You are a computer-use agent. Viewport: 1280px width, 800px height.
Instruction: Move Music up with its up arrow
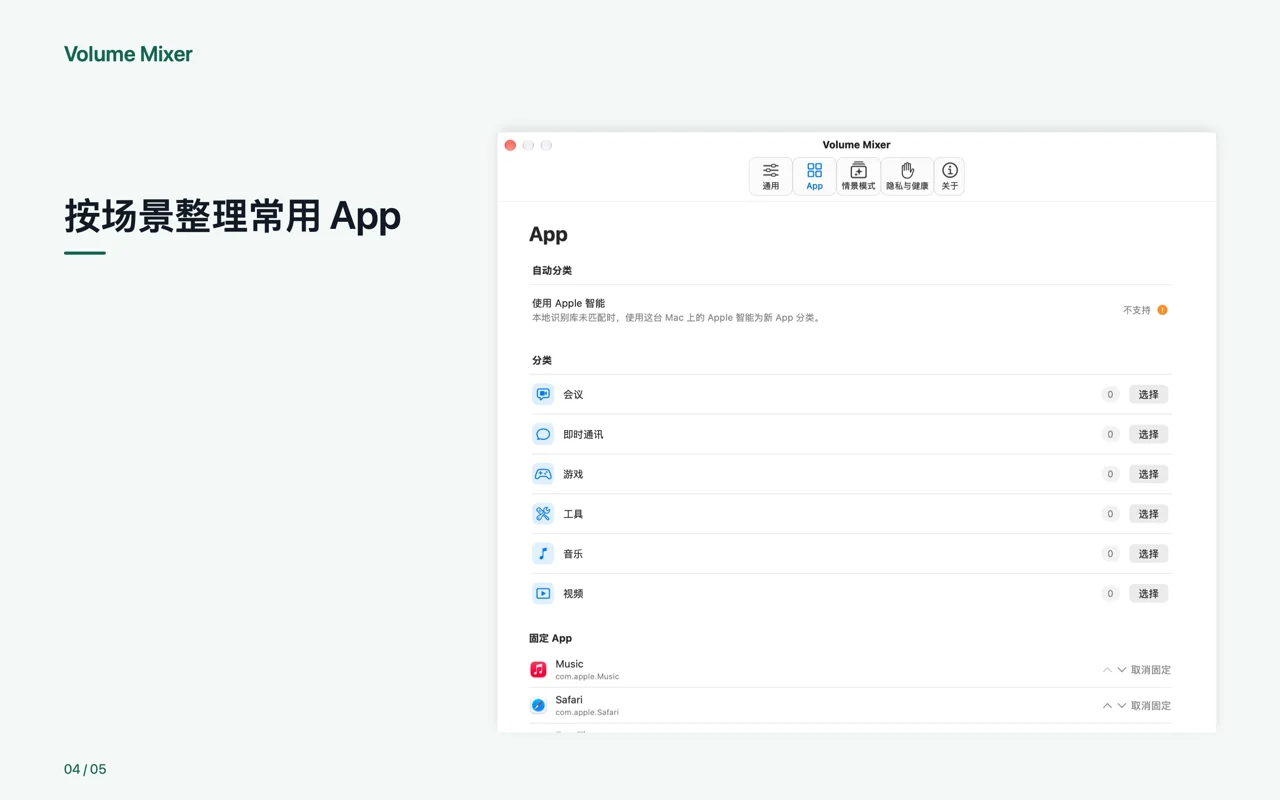pos(1107,670)
